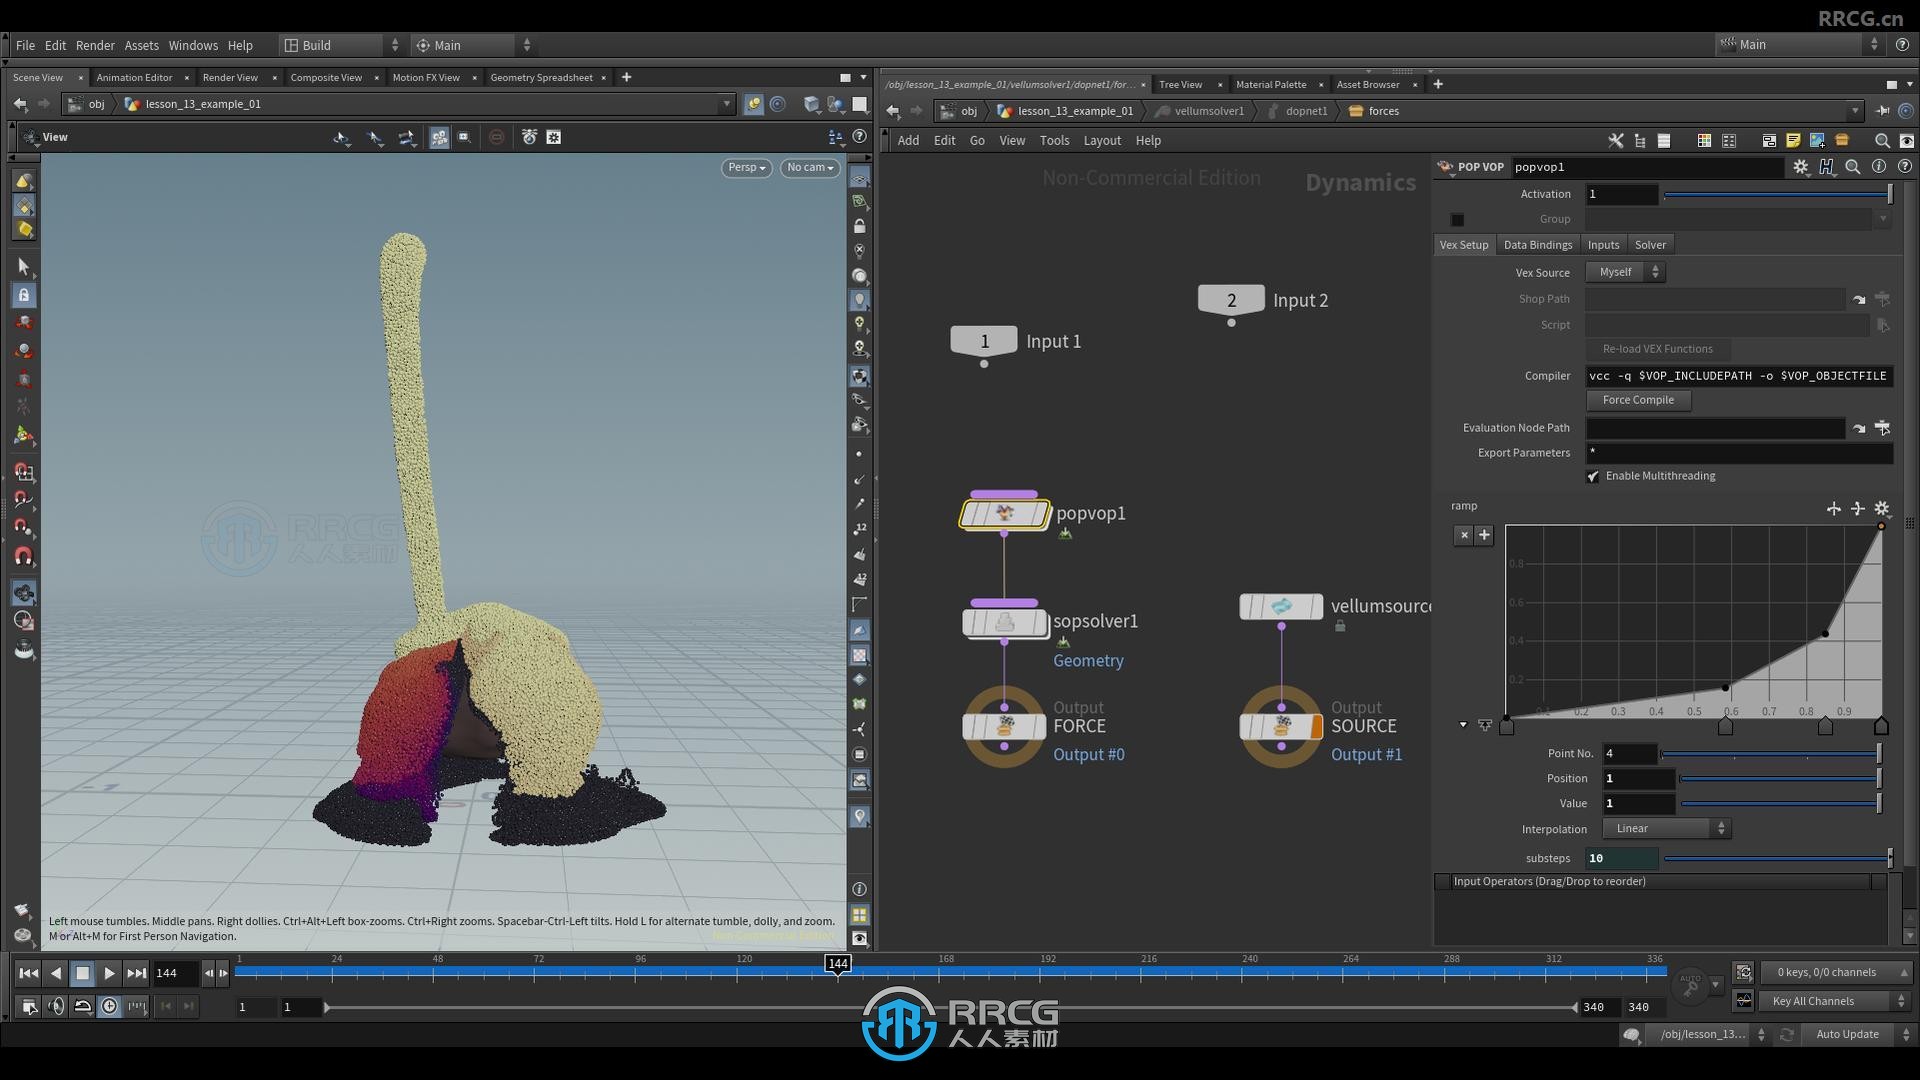Jump to the vellumsolver1 path segment
This screenshot has width=1920, height=1080.
(x=1208, y=111)
